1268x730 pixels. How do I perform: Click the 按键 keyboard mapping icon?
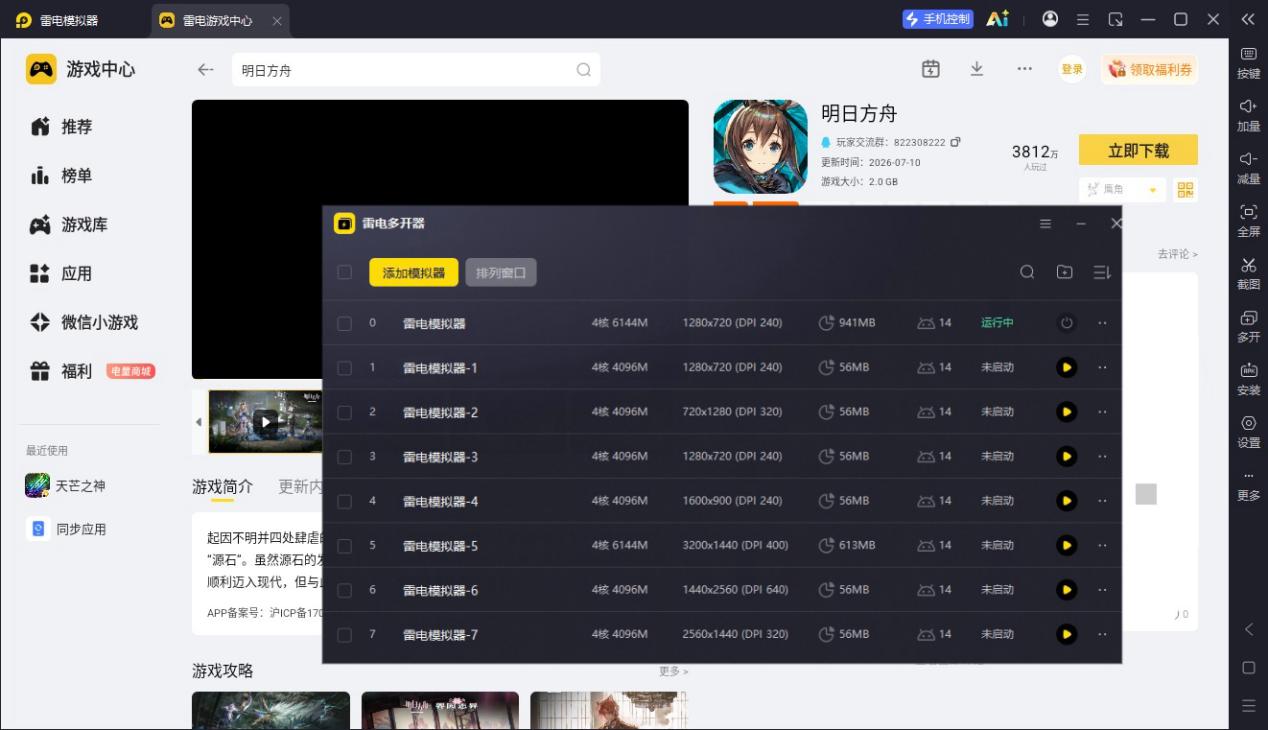point(1248,61)
